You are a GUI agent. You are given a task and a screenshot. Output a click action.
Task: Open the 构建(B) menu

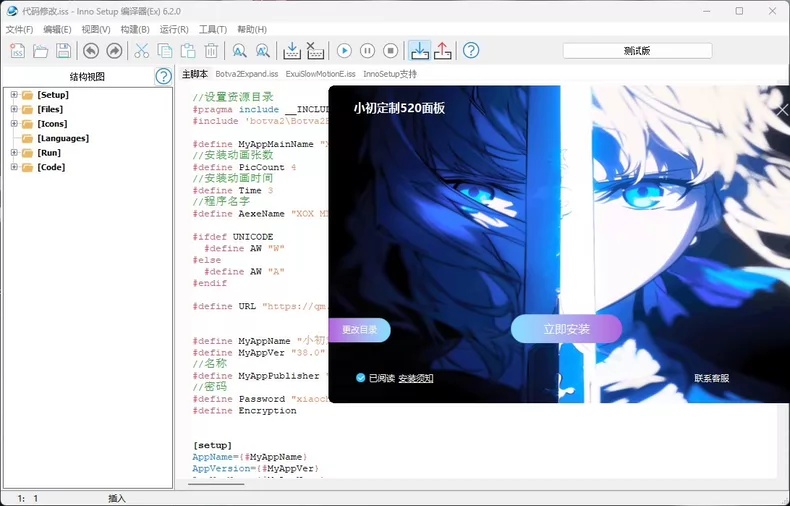pyautogui.click(x=135, y=30)
